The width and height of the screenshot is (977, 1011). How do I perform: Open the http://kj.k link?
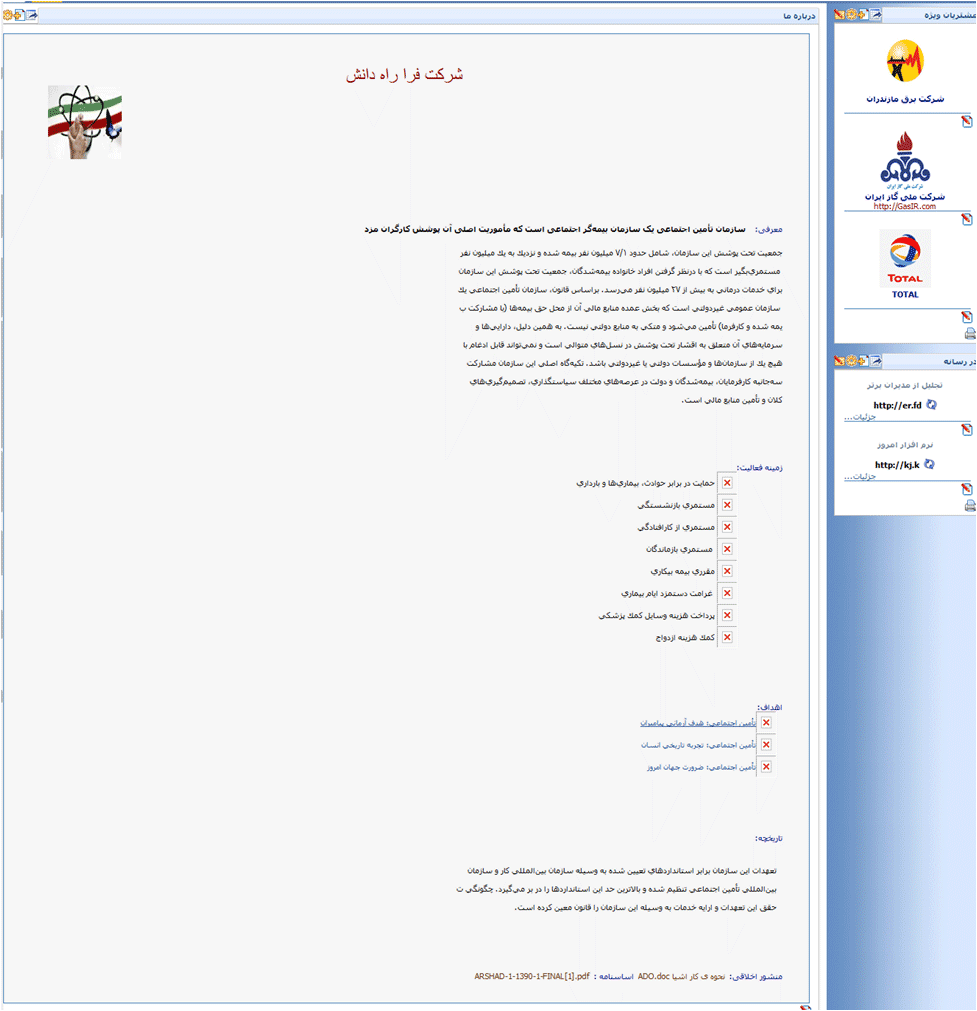click(897, 464)
